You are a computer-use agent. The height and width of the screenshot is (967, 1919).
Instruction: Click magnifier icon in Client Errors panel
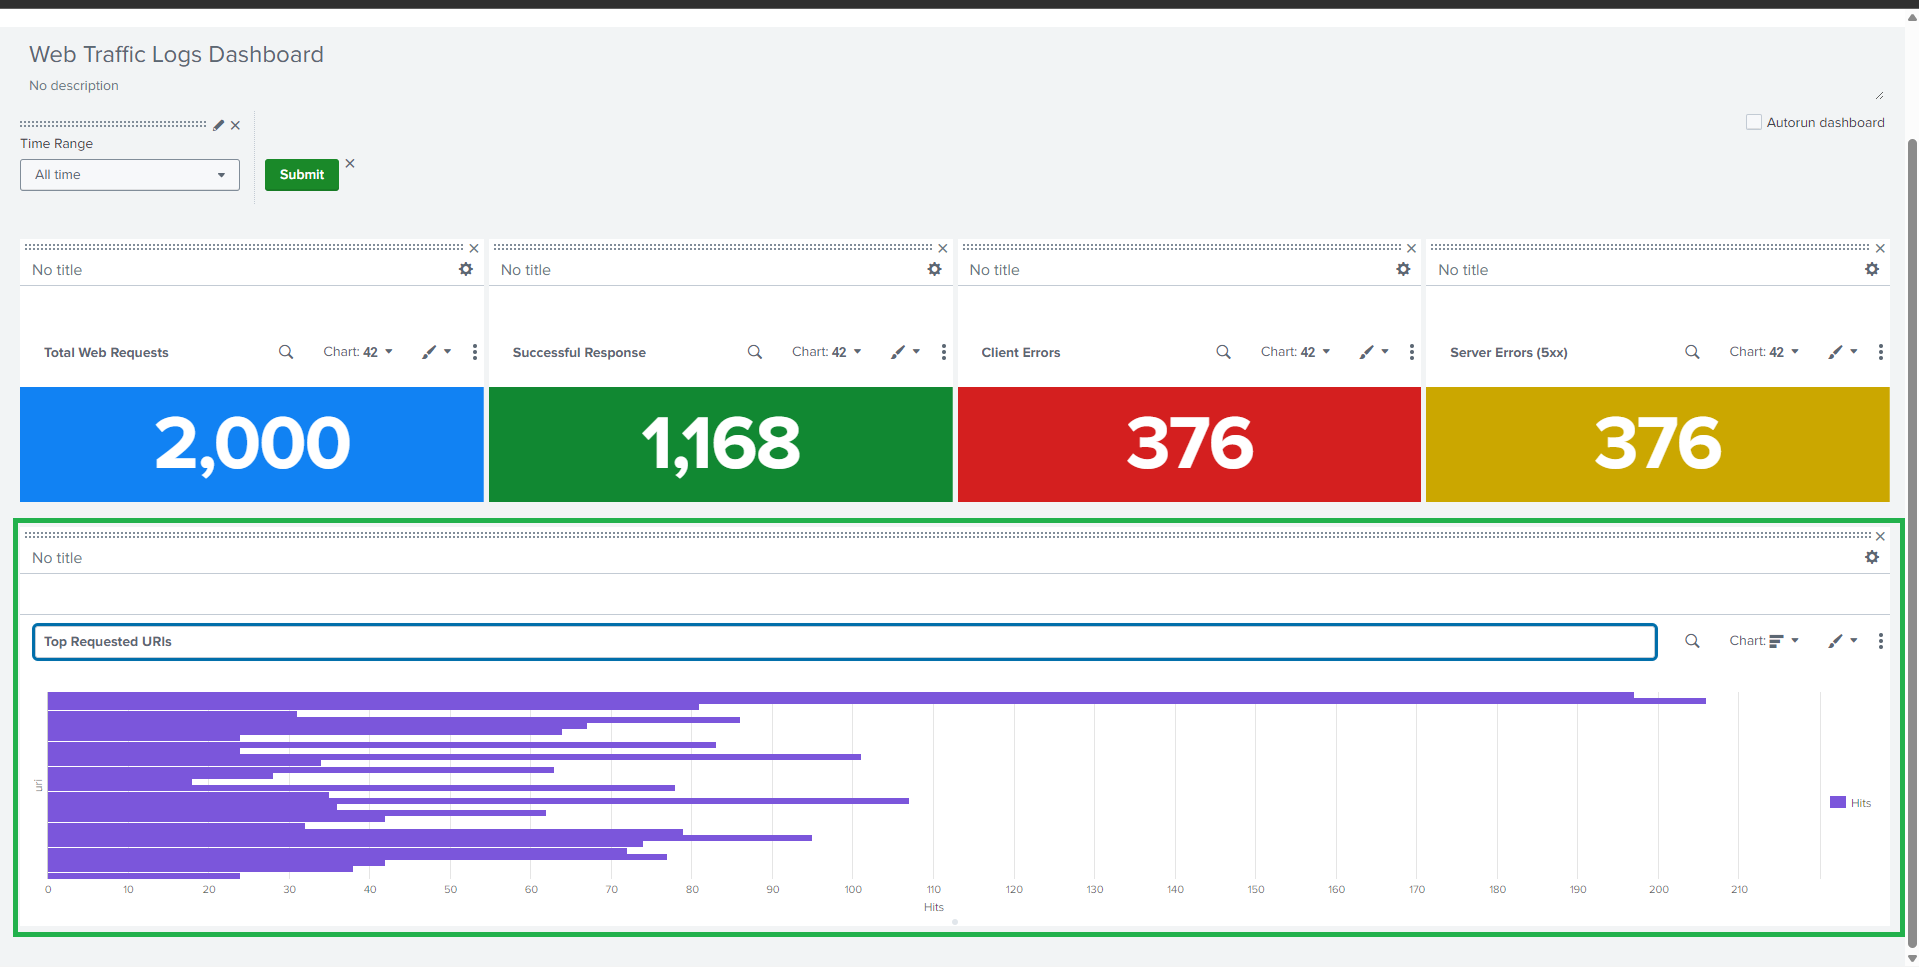[x=1223, y=352]
